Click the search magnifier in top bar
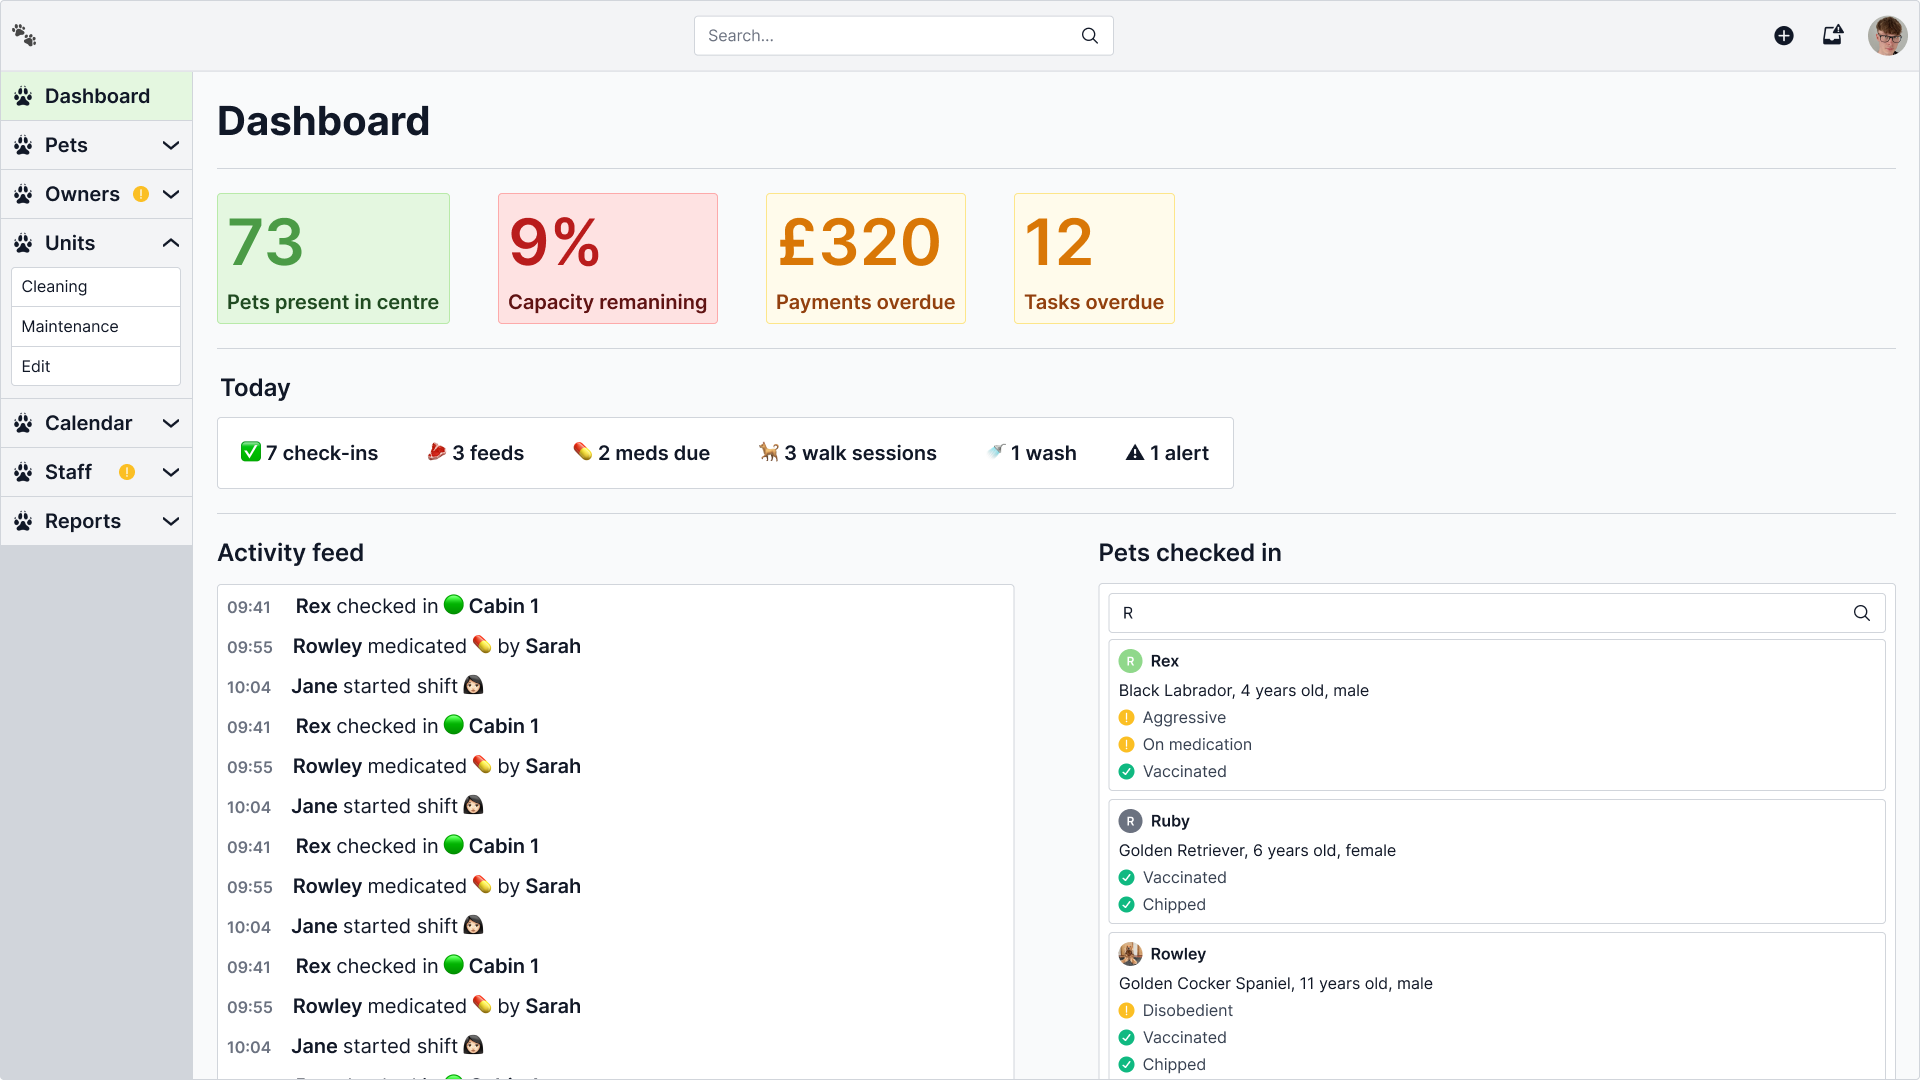Viewport: 1920px width, 1080px height. point(1089,36)
